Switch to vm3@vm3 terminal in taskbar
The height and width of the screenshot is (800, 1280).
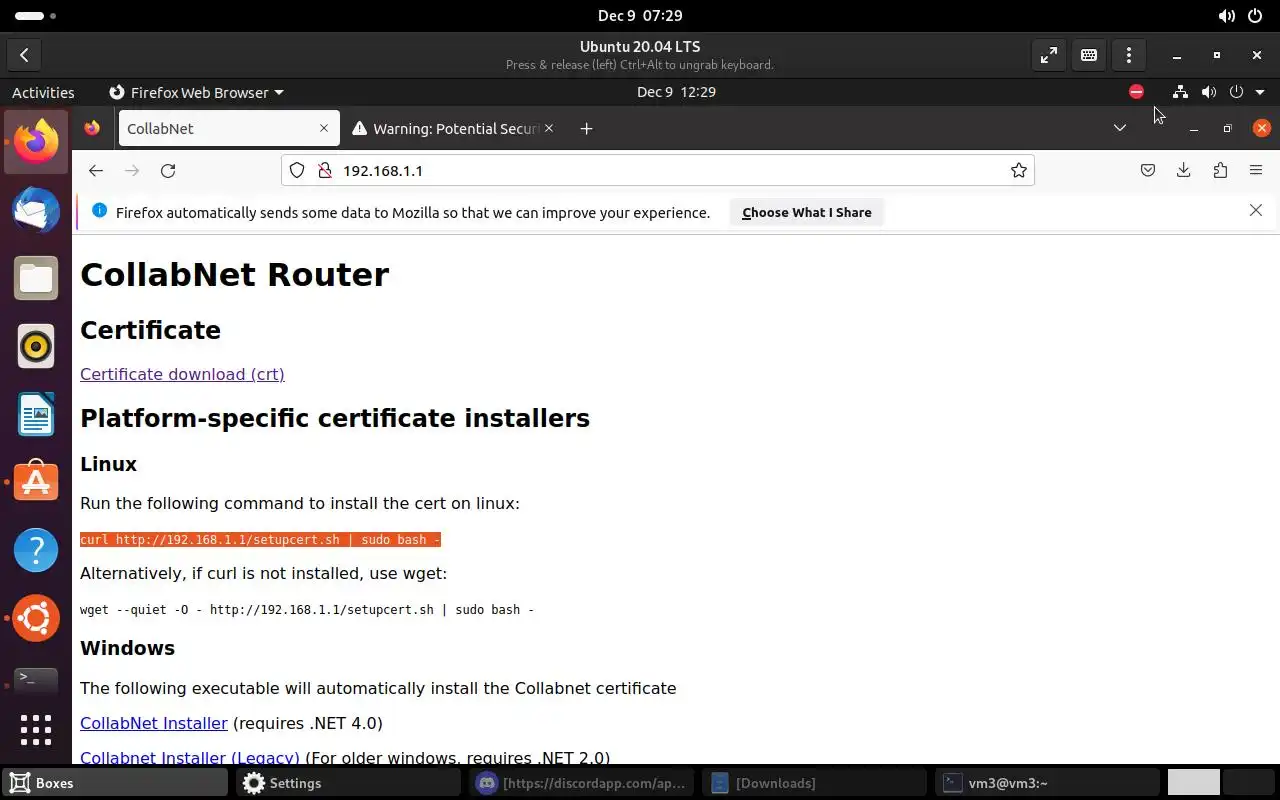click(1048, 783)
